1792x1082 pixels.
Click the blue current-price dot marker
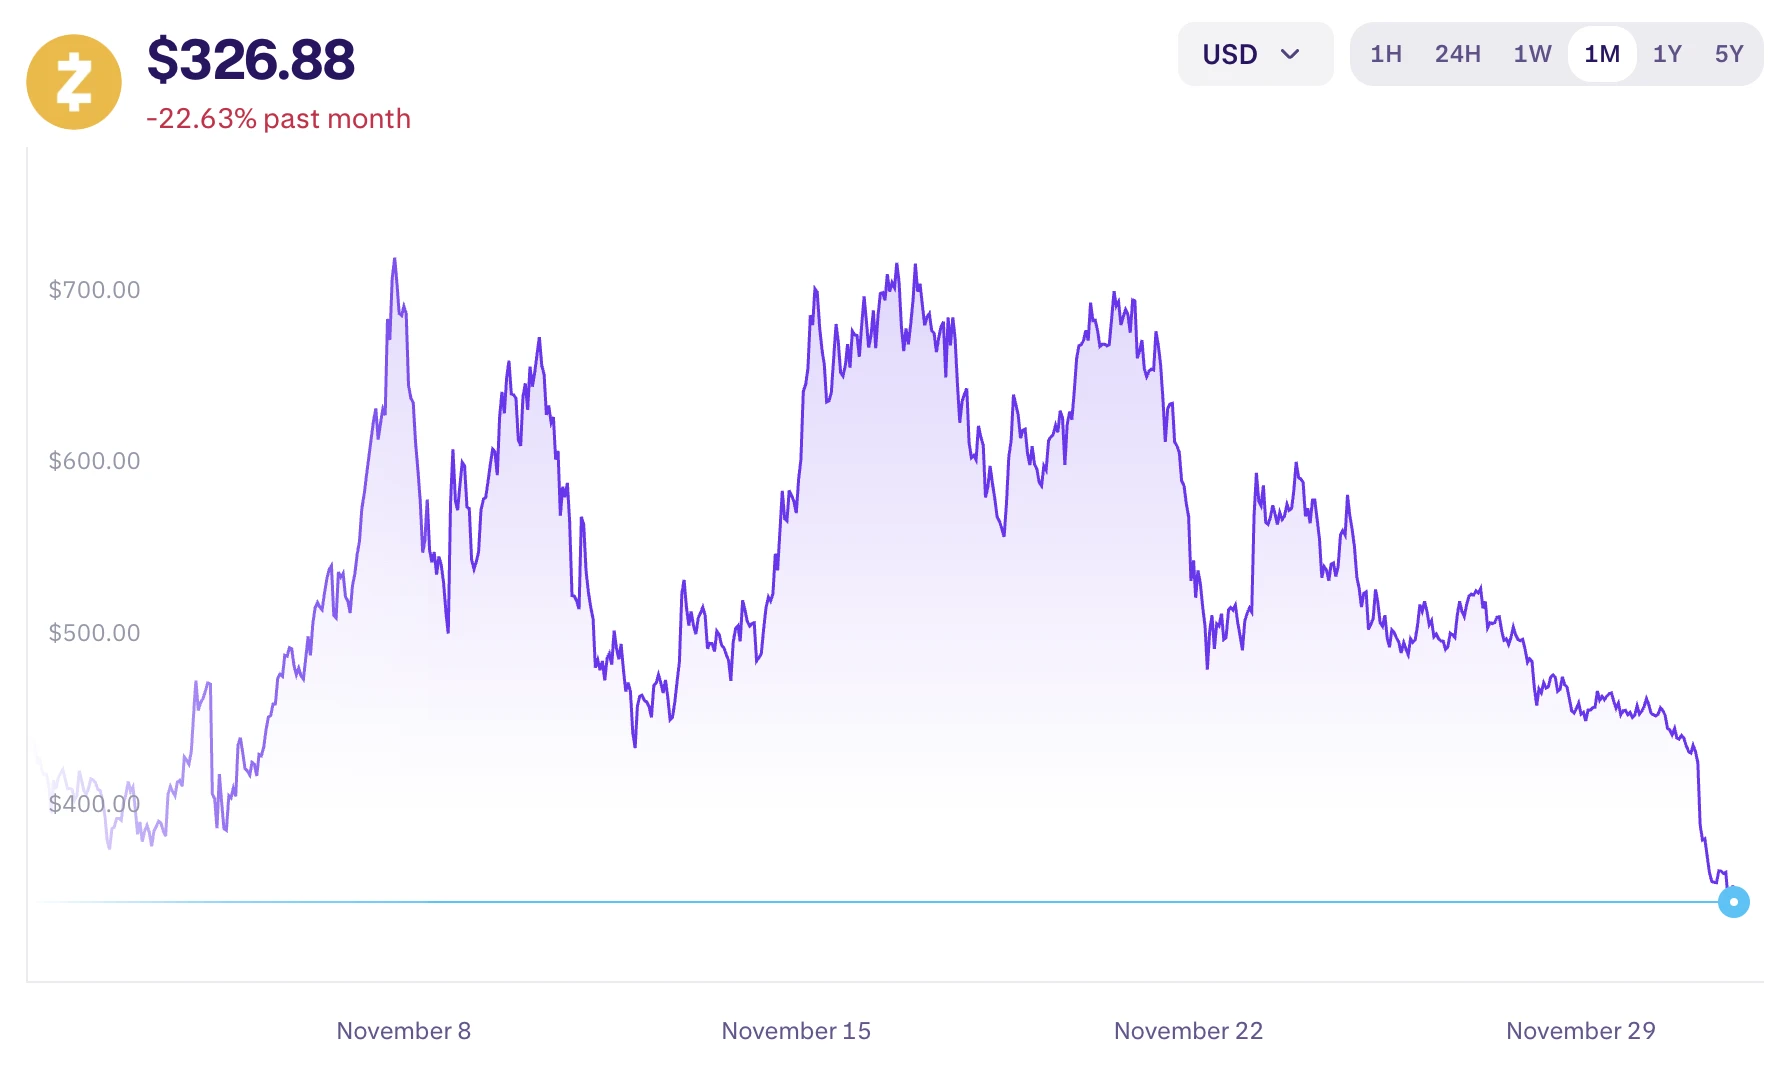click(x=1733, y=902)
